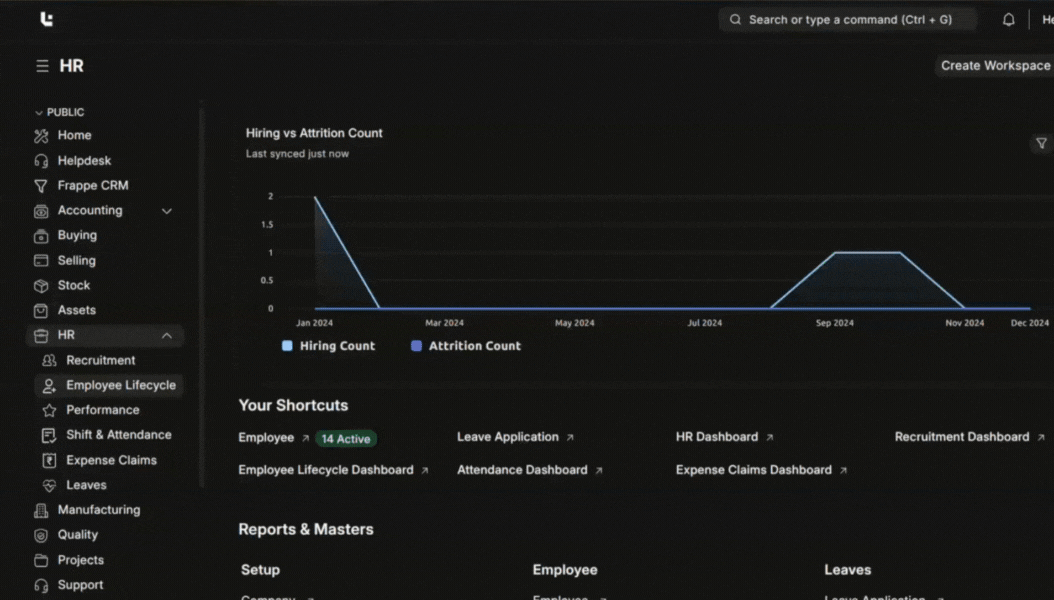1054x600 pixels.
Task: Click the Performance star icon
Action: (49, 411)
